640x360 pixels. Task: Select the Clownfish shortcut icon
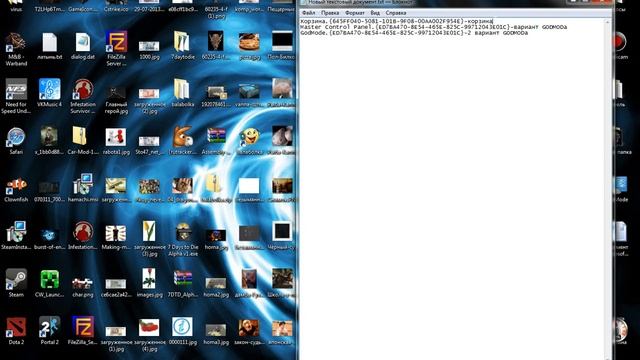coord(16,190)
